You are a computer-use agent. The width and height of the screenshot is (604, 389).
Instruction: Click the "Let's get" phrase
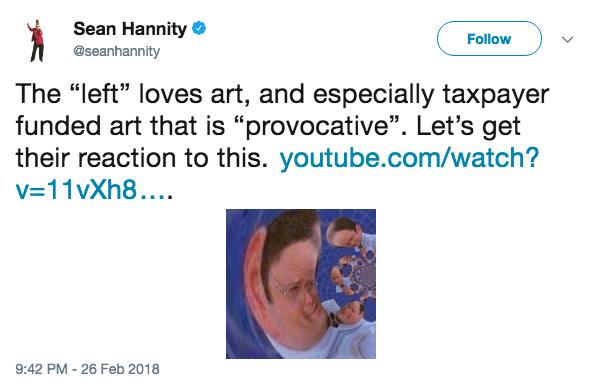tap(468, 127)
